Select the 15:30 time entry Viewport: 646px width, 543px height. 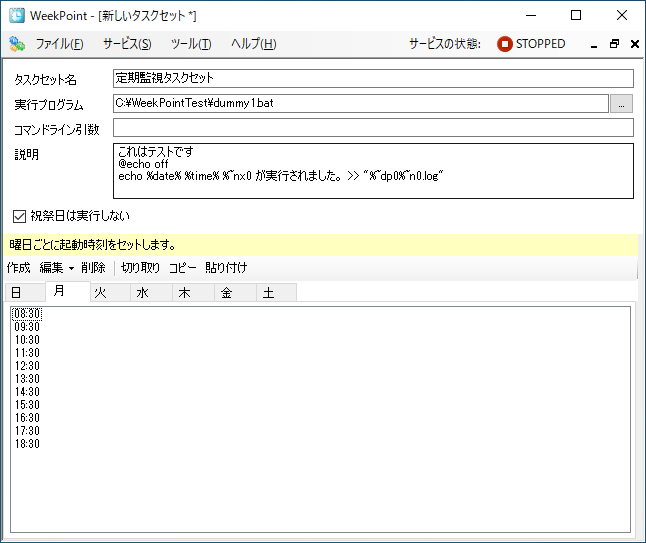click(27, 405)
